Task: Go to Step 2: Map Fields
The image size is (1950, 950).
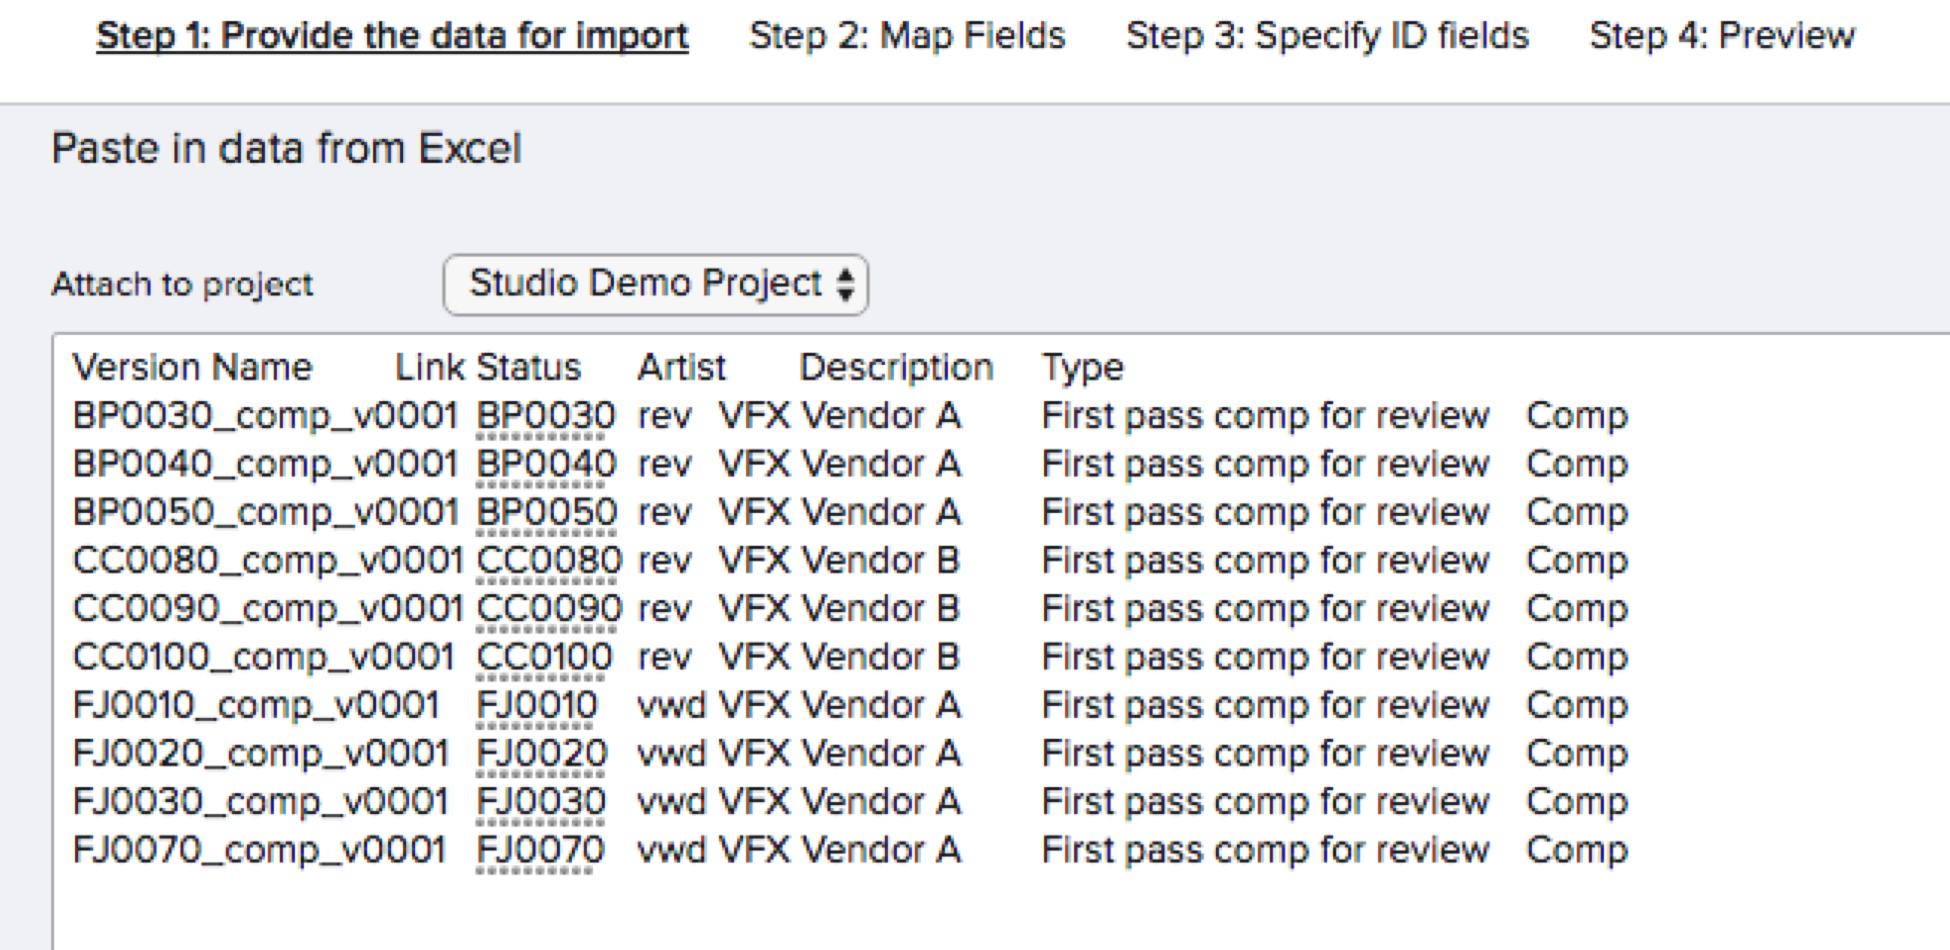Action: pyautogui.click(x=907, y=36)
